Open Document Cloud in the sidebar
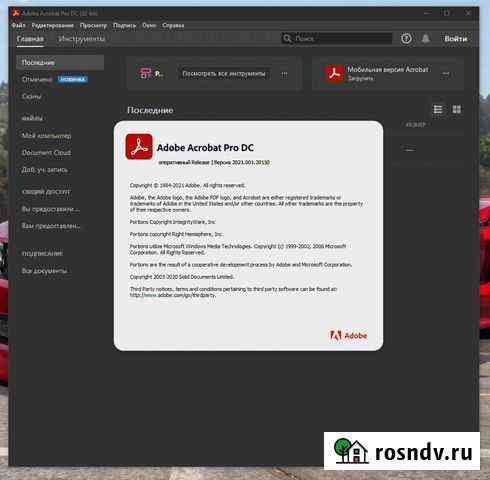 [46, 153]
